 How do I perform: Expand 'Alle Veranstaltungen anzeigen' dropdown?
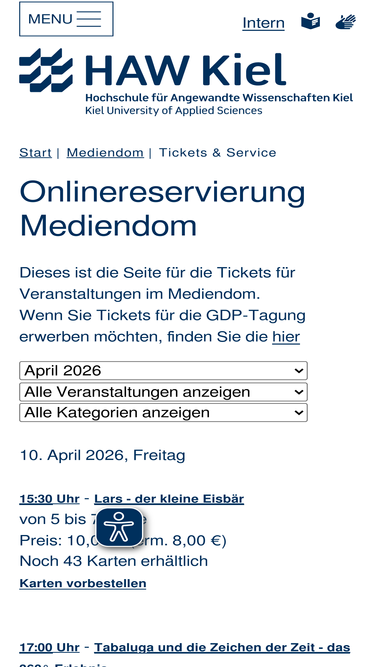163,392
